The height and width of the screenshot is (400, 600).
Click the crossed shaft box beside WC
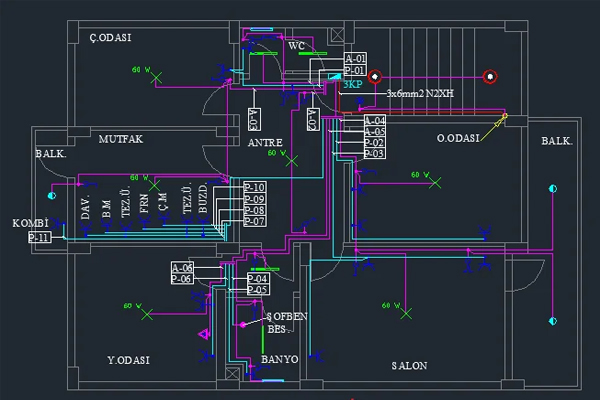pos(337,35)
